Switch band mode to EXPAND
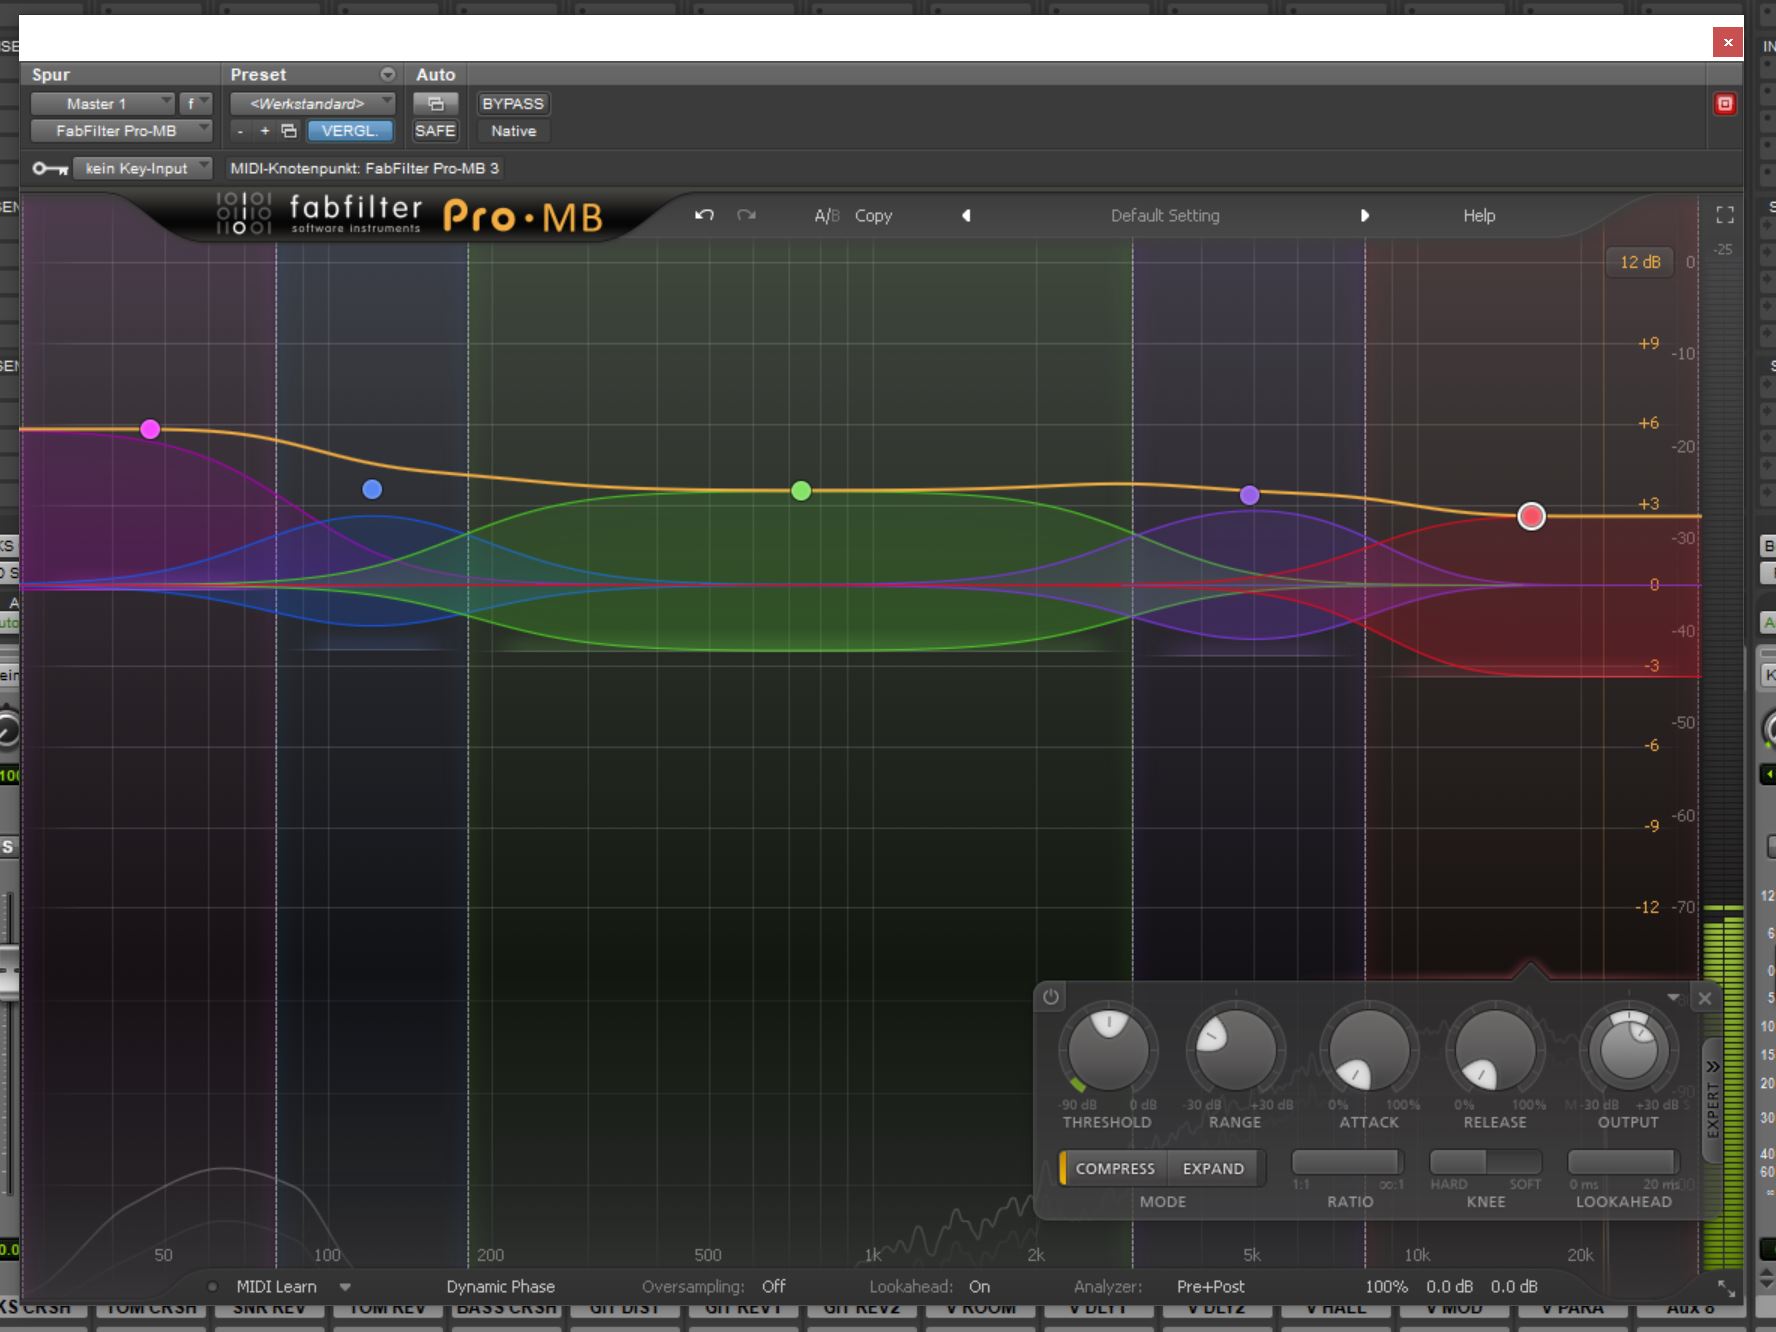Image resolution: width=1776 pixels, height=1332 pixels. [x=1212, y=1168]
